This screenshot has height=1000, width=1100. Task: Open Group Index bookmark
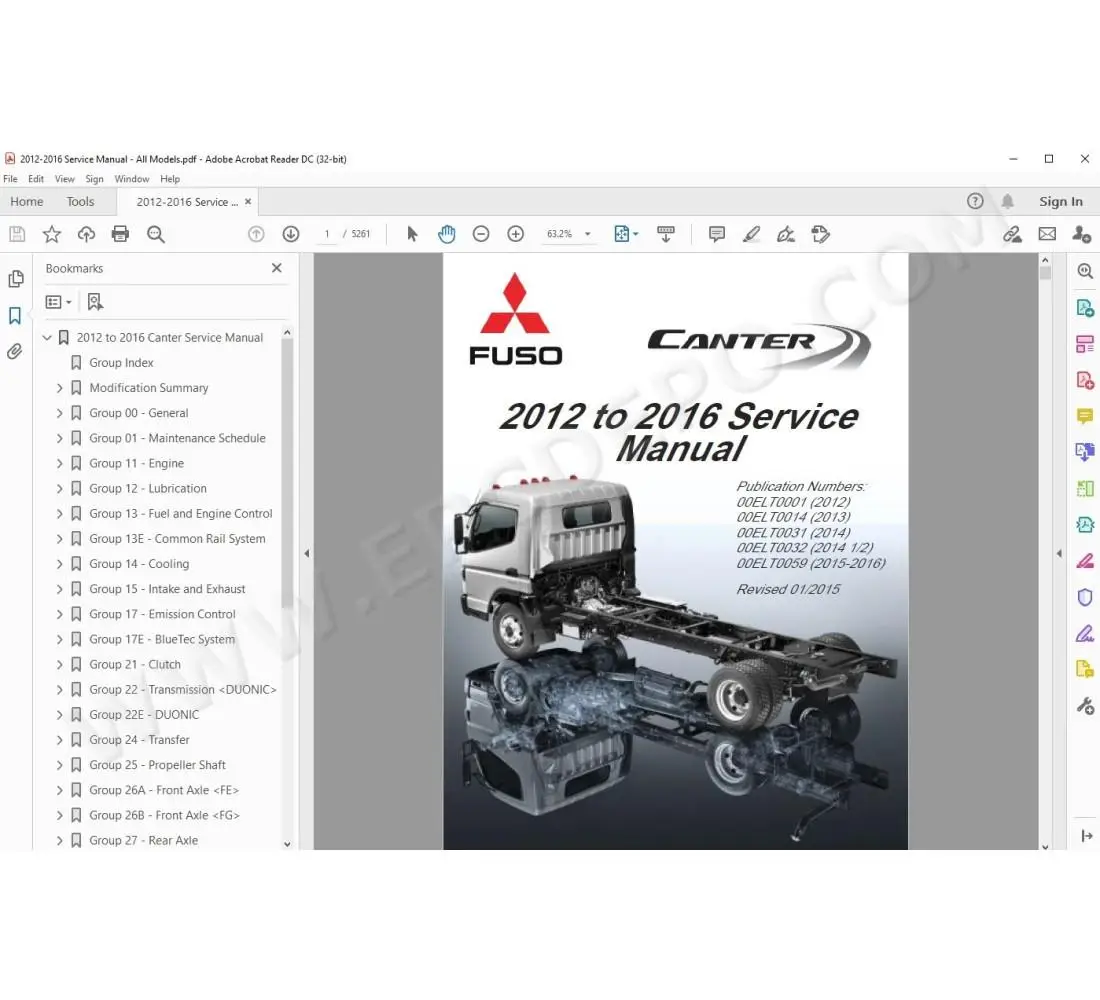tap(121, 363)
